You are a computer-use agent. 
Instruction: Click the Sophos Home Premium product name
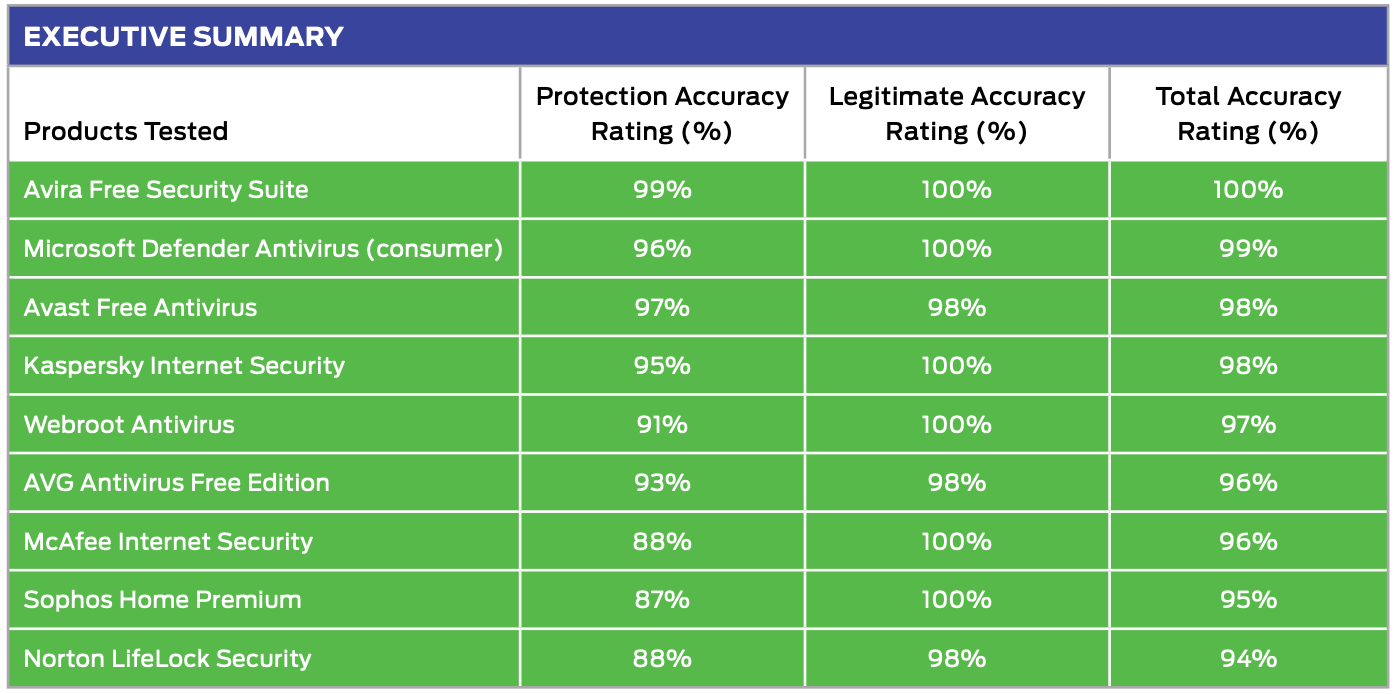162,600
